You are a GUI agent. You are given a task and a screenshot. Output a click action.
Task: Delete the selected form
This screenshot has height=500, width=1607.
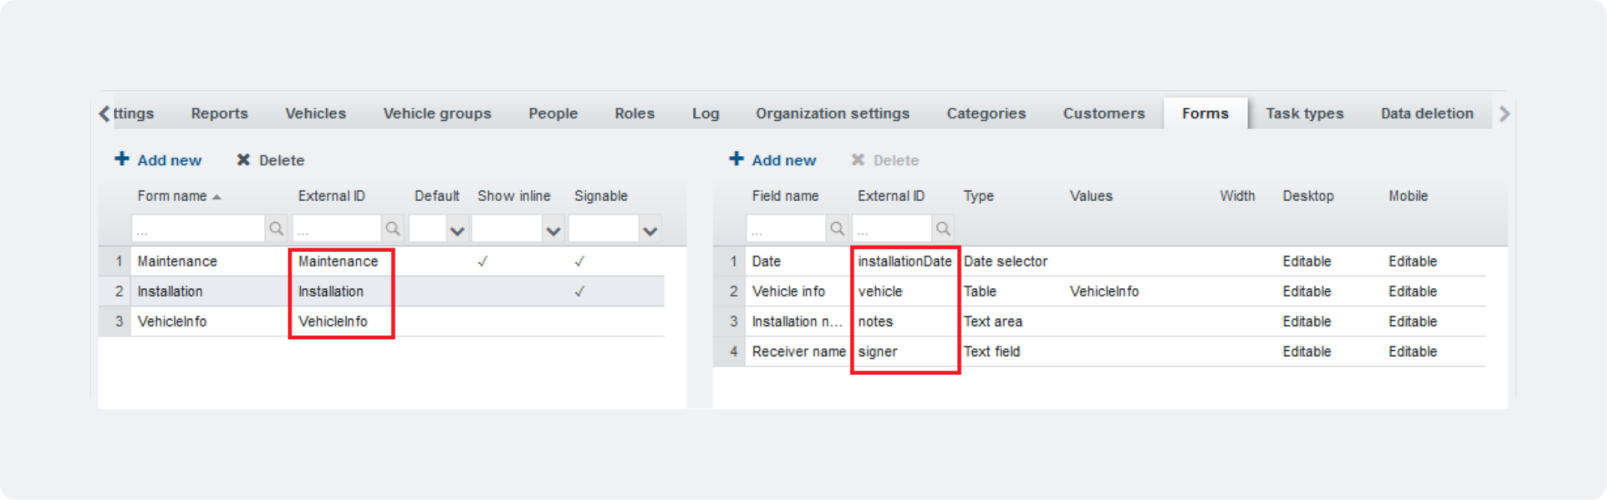pos(270,160)
